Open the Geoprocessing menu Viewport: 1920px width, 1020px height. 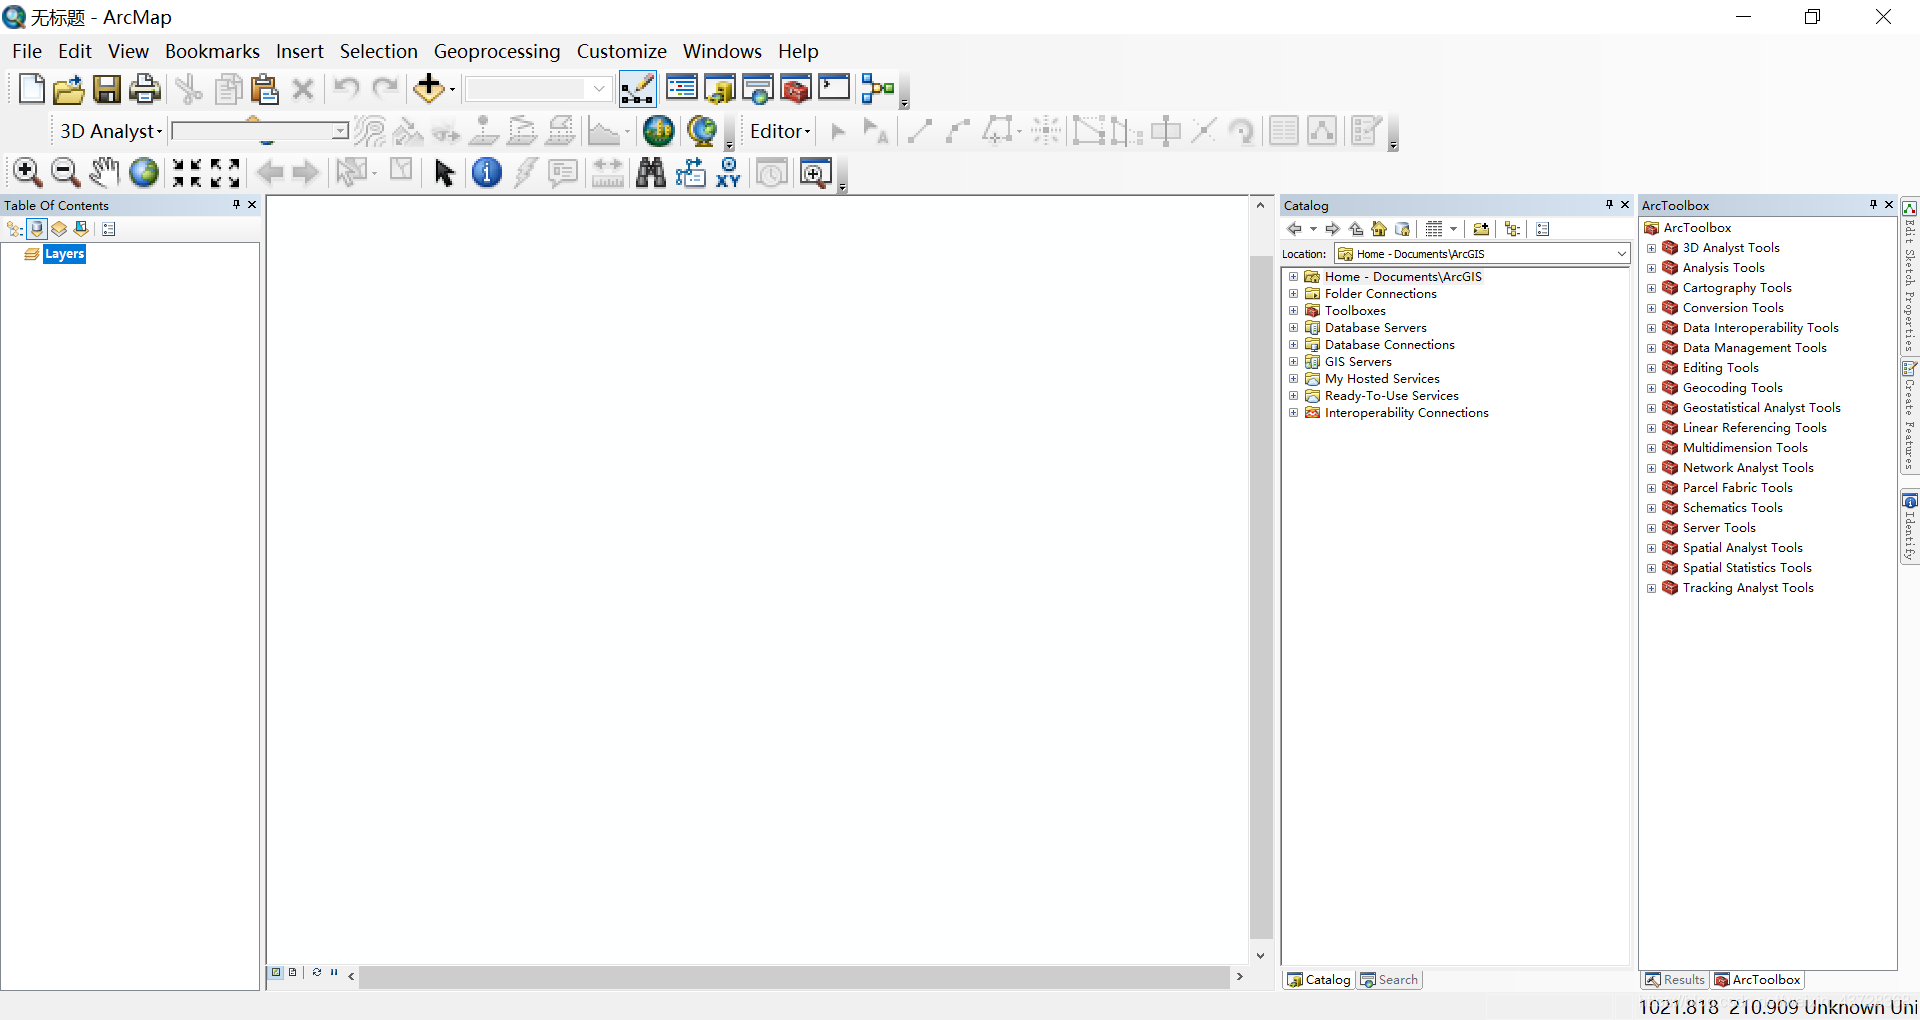coord(497,51)
